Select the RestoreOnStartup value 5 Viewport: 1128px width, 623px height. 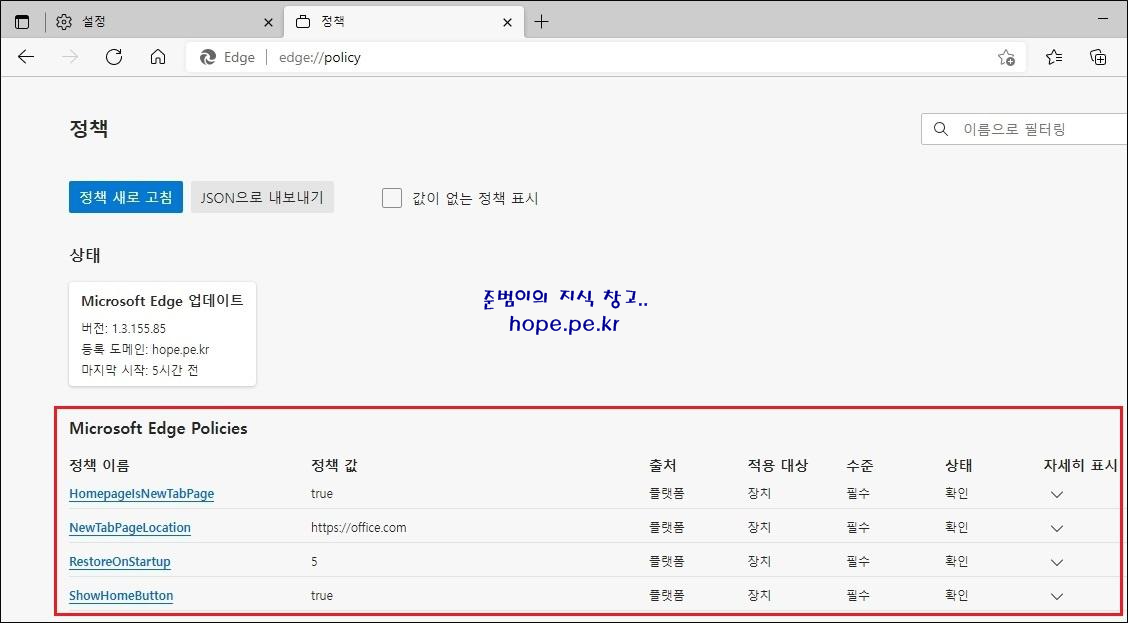(314, 561)
